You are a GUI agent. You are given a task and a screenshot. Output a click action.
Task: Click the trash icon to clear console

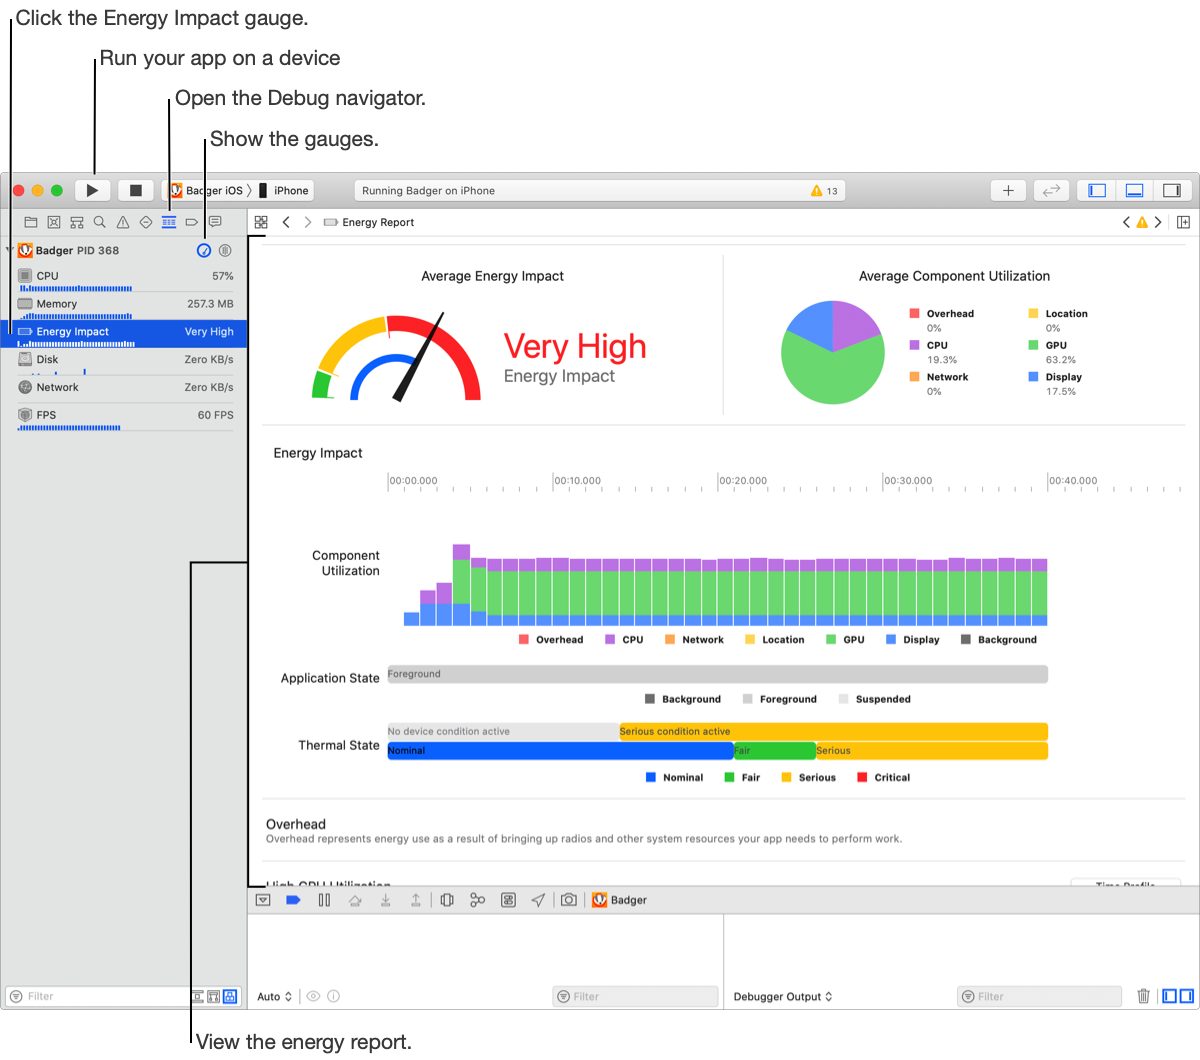(1143, 996)
